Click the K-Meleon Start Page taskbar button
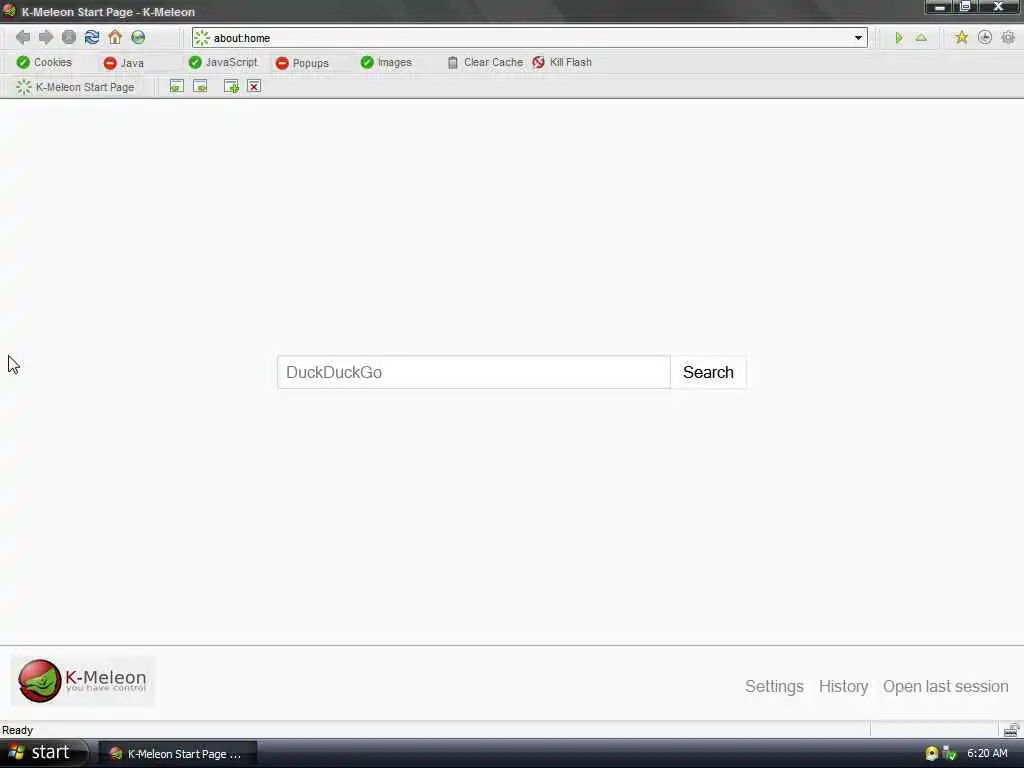This screenshot has width=1024, height=768. coord(178,754)
